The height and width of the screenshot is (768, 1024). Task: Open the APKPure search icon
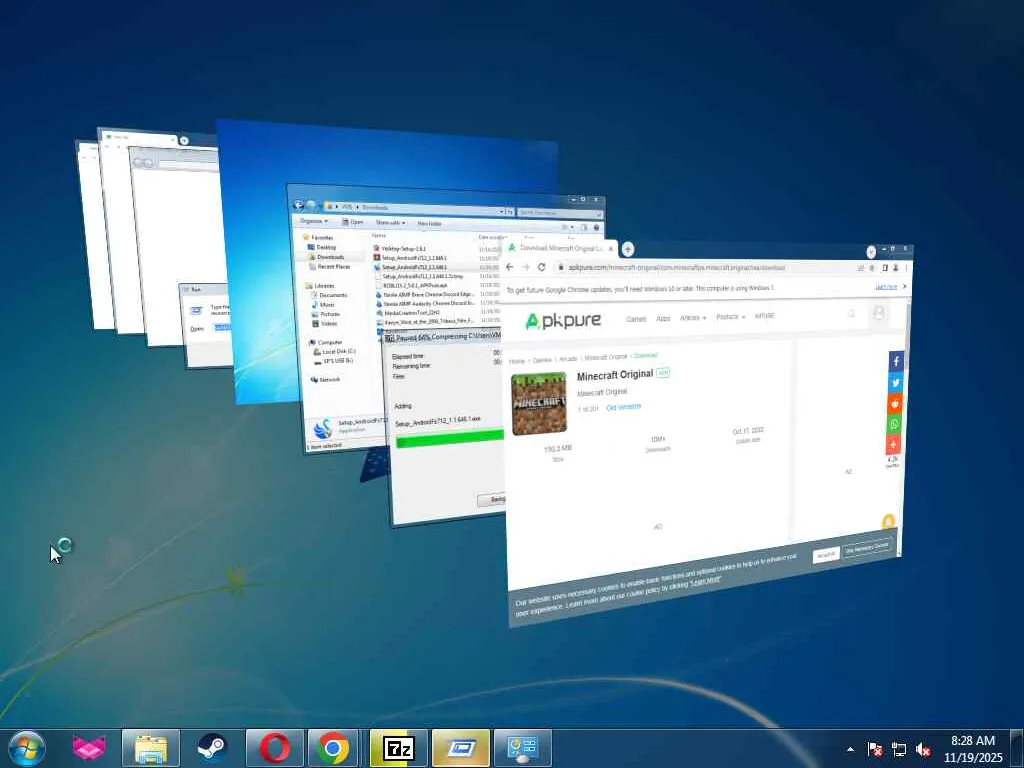tap(851, 314)
